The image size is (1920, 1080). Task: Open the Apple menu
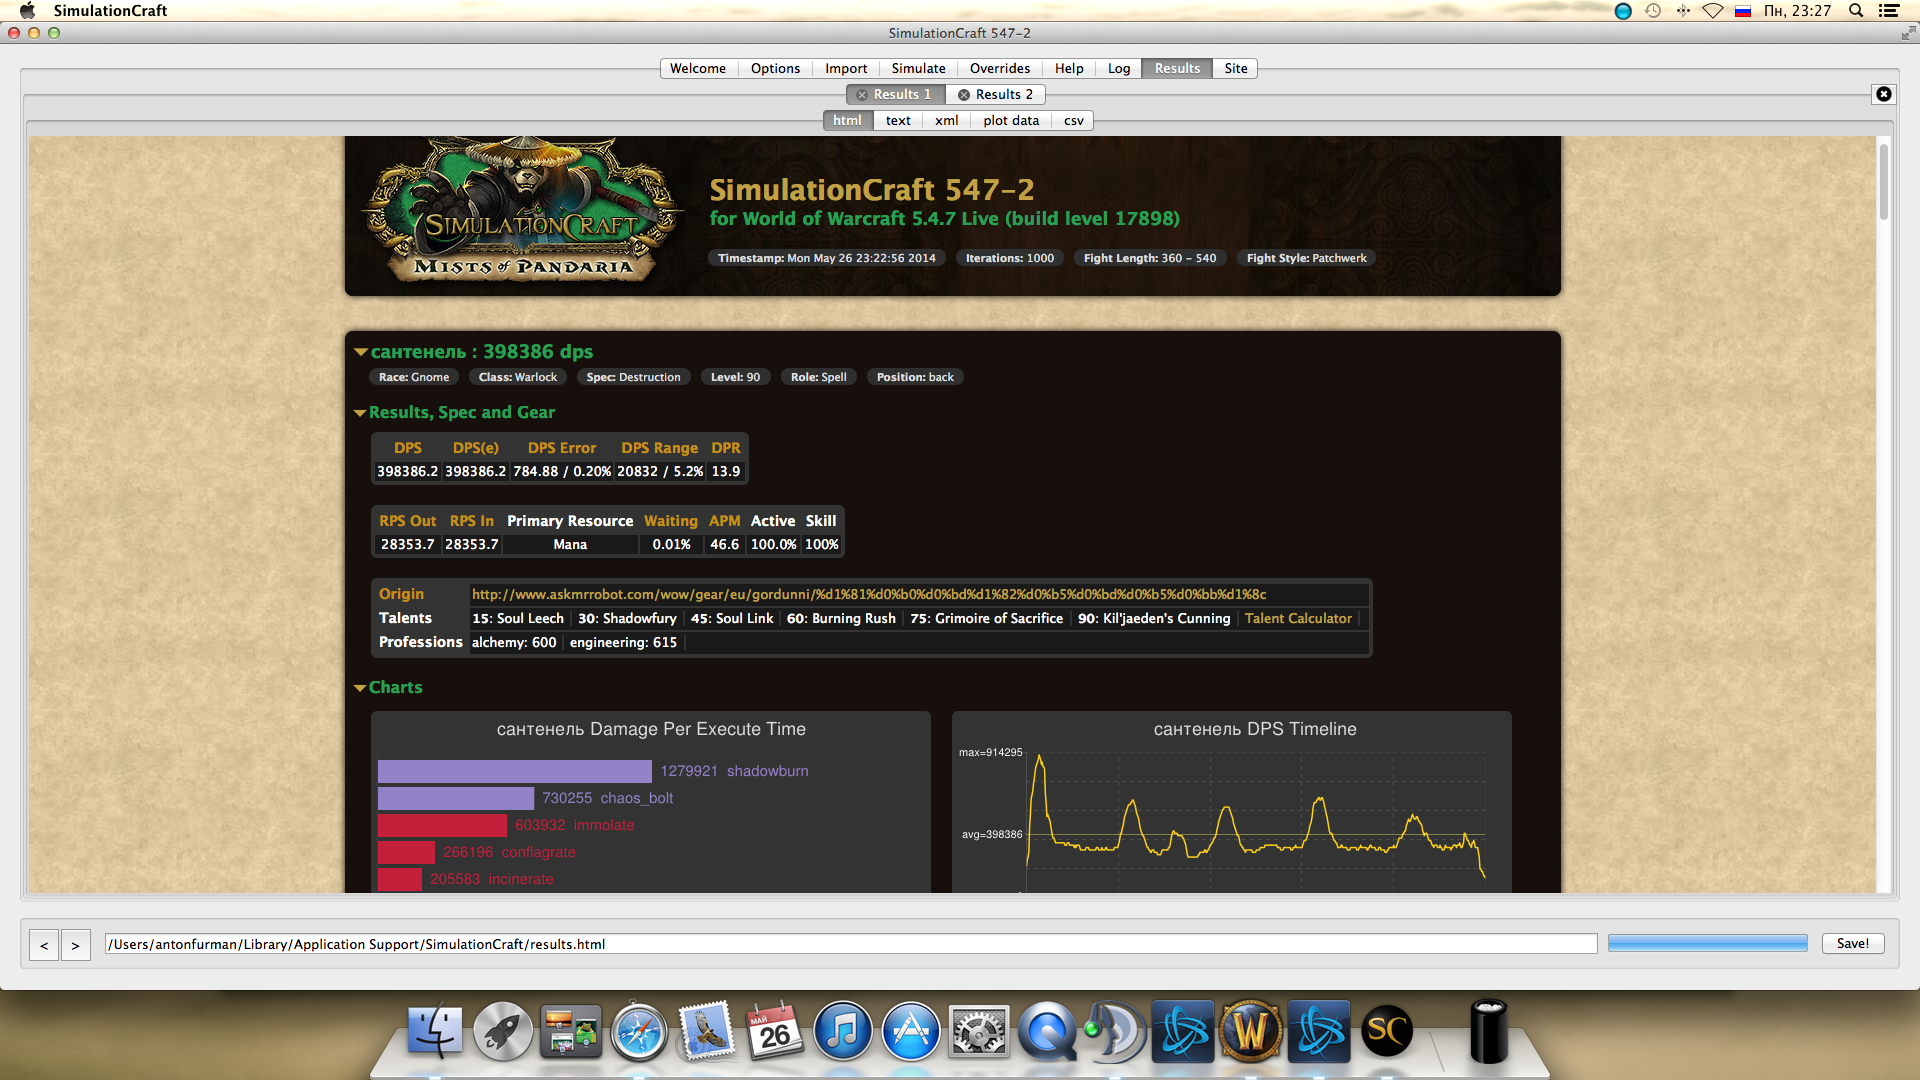click(27, 11)
